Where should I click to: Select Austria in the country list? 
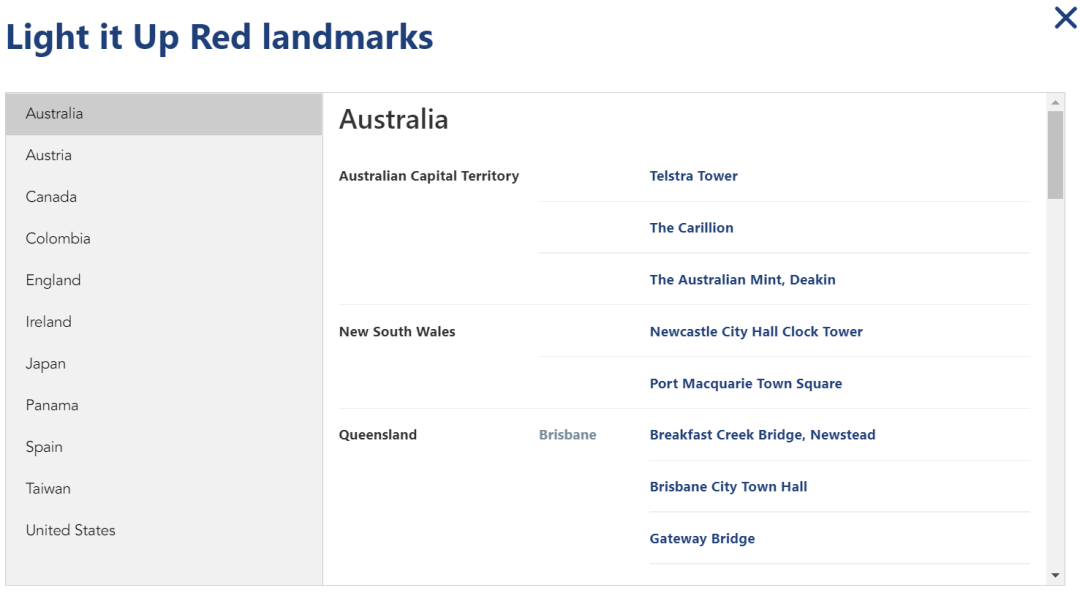(x=164, y=155)
